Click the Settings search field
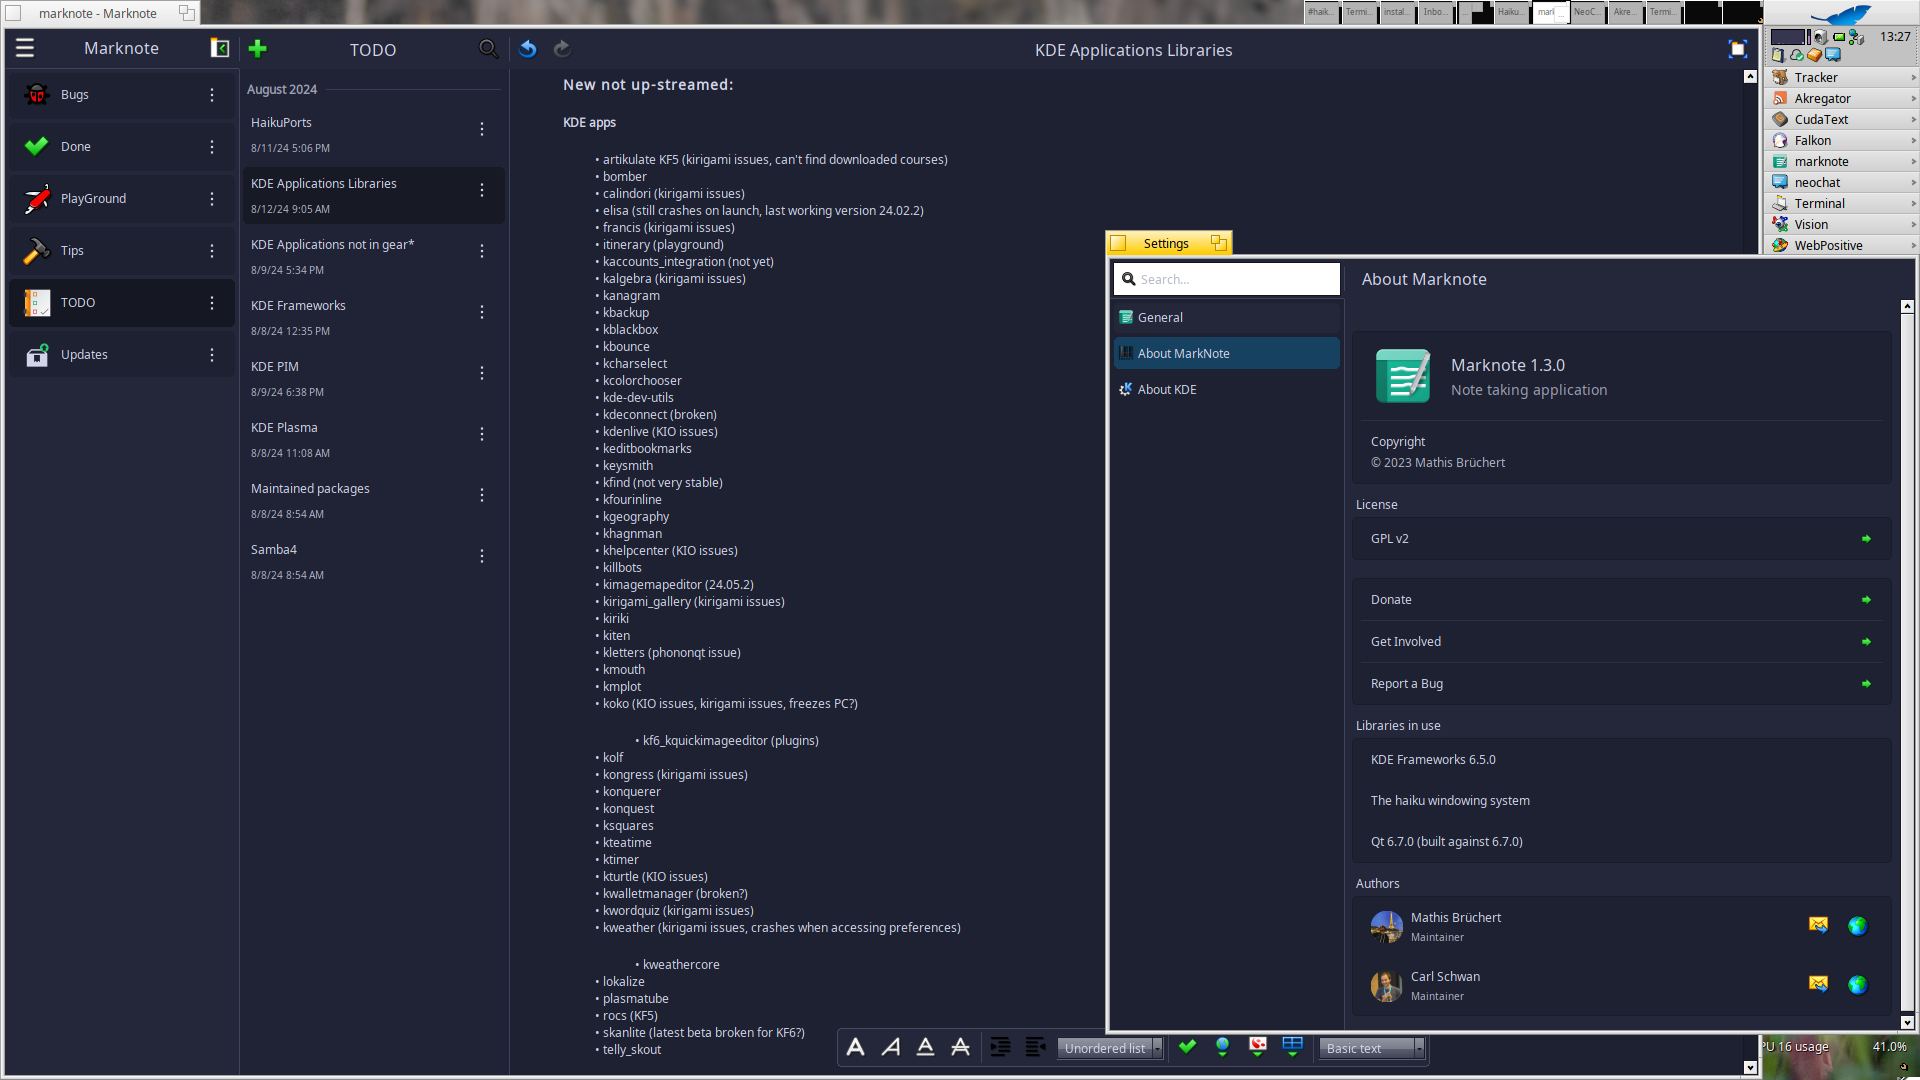Image resolution: width=1920 pixels, height=1080 pixels. point(1226,279)
